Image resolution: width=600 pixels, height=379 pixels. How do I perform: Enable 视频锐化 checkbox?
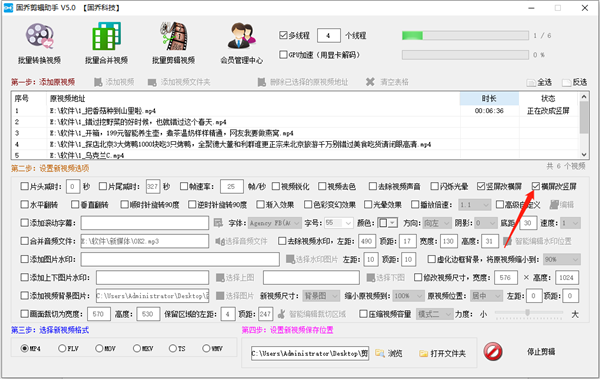[x=276, y=186]
